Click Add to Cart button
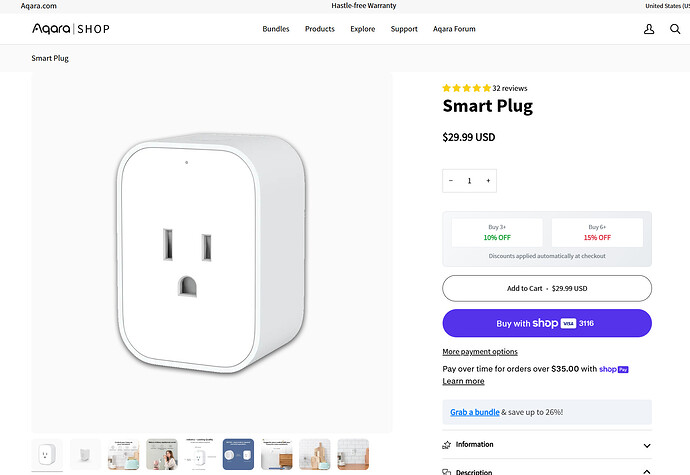690x475 pixels. [x=547, y=288]
